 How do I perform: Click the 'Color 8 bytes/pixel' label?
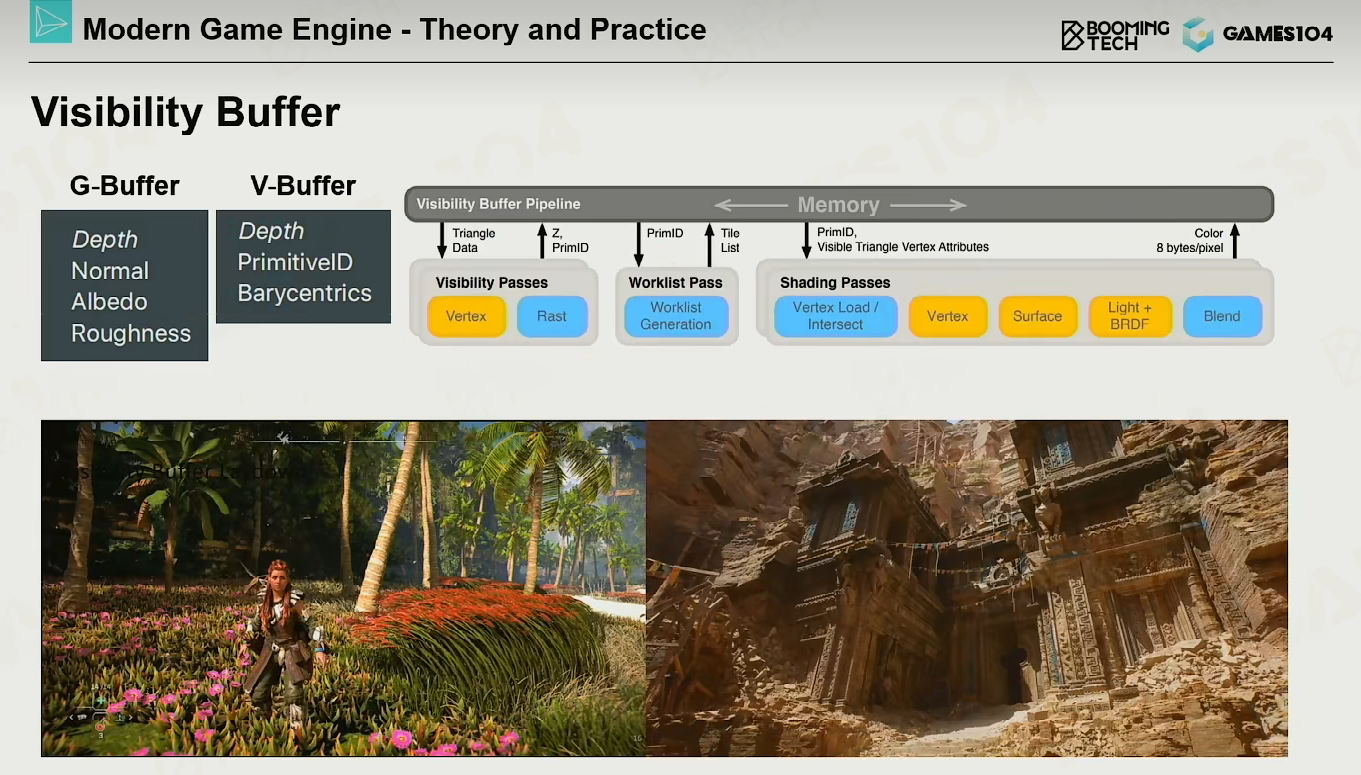[1189, 240]
